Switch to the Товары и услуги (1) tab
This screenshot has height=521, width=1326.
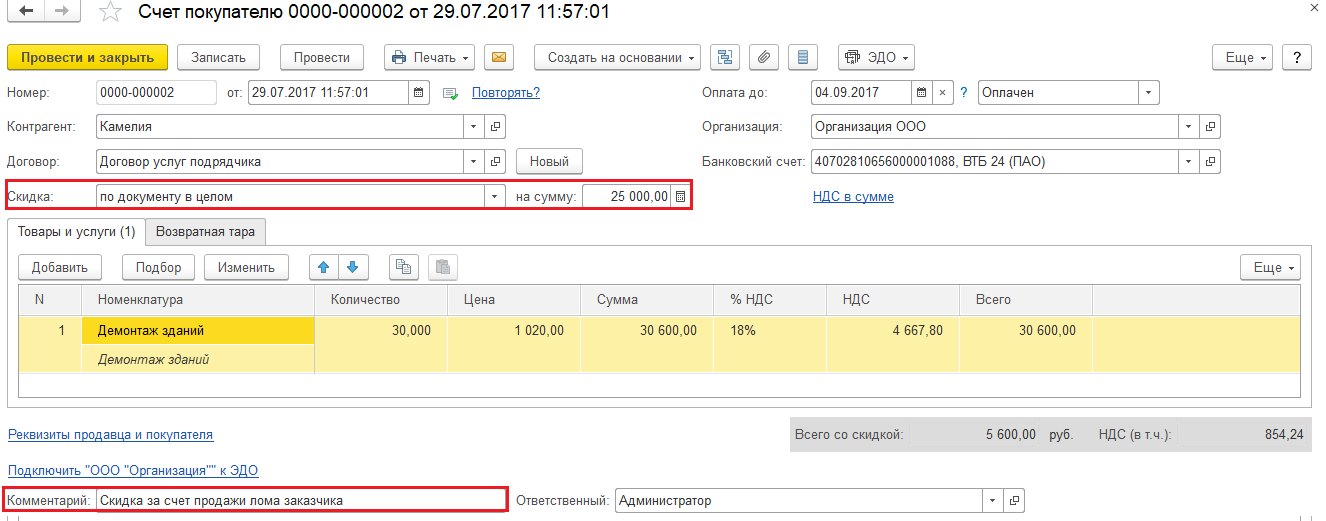pyautogui.click(x=77, y=231)
